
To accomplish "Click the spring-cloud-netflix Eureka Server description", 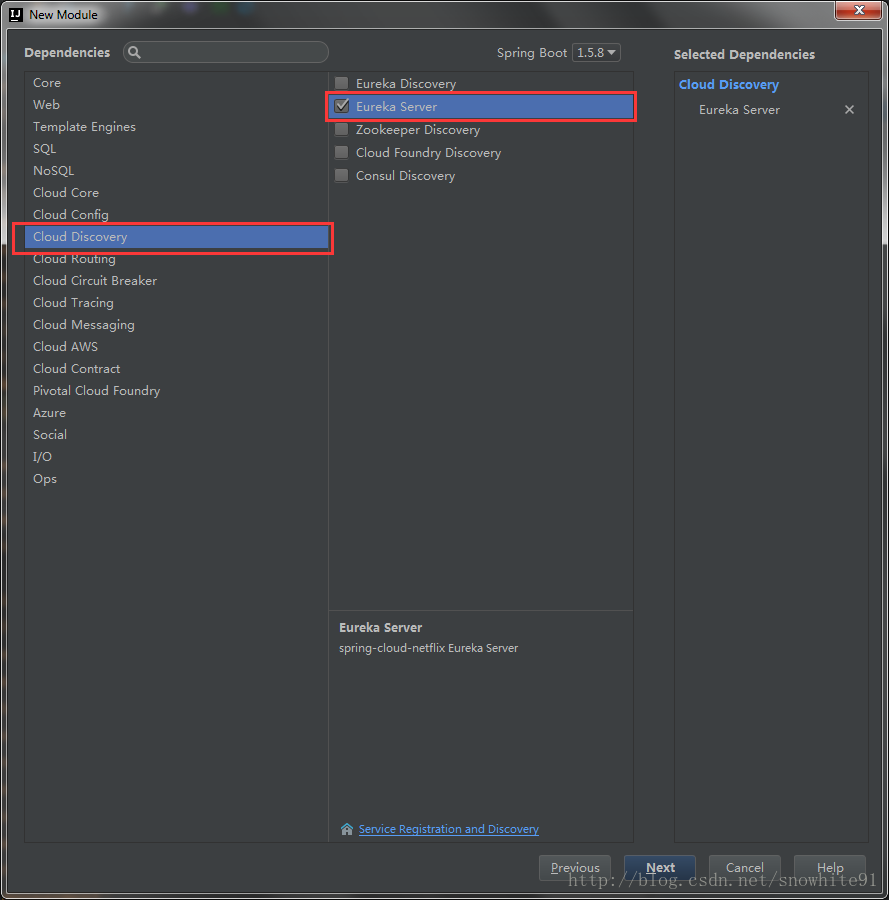I will click(x=428, y=648).
